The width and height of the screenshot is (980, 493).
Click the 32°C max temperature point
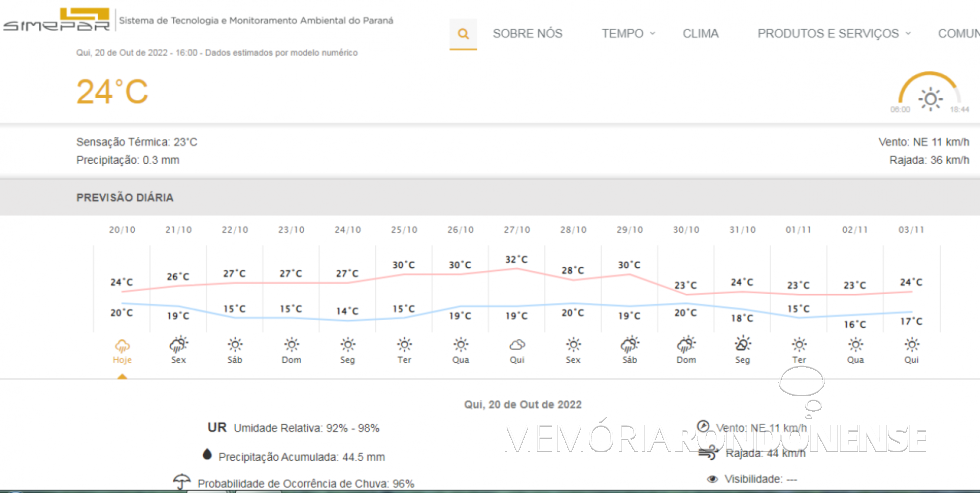pyautogui.click(x=517, y=267)
